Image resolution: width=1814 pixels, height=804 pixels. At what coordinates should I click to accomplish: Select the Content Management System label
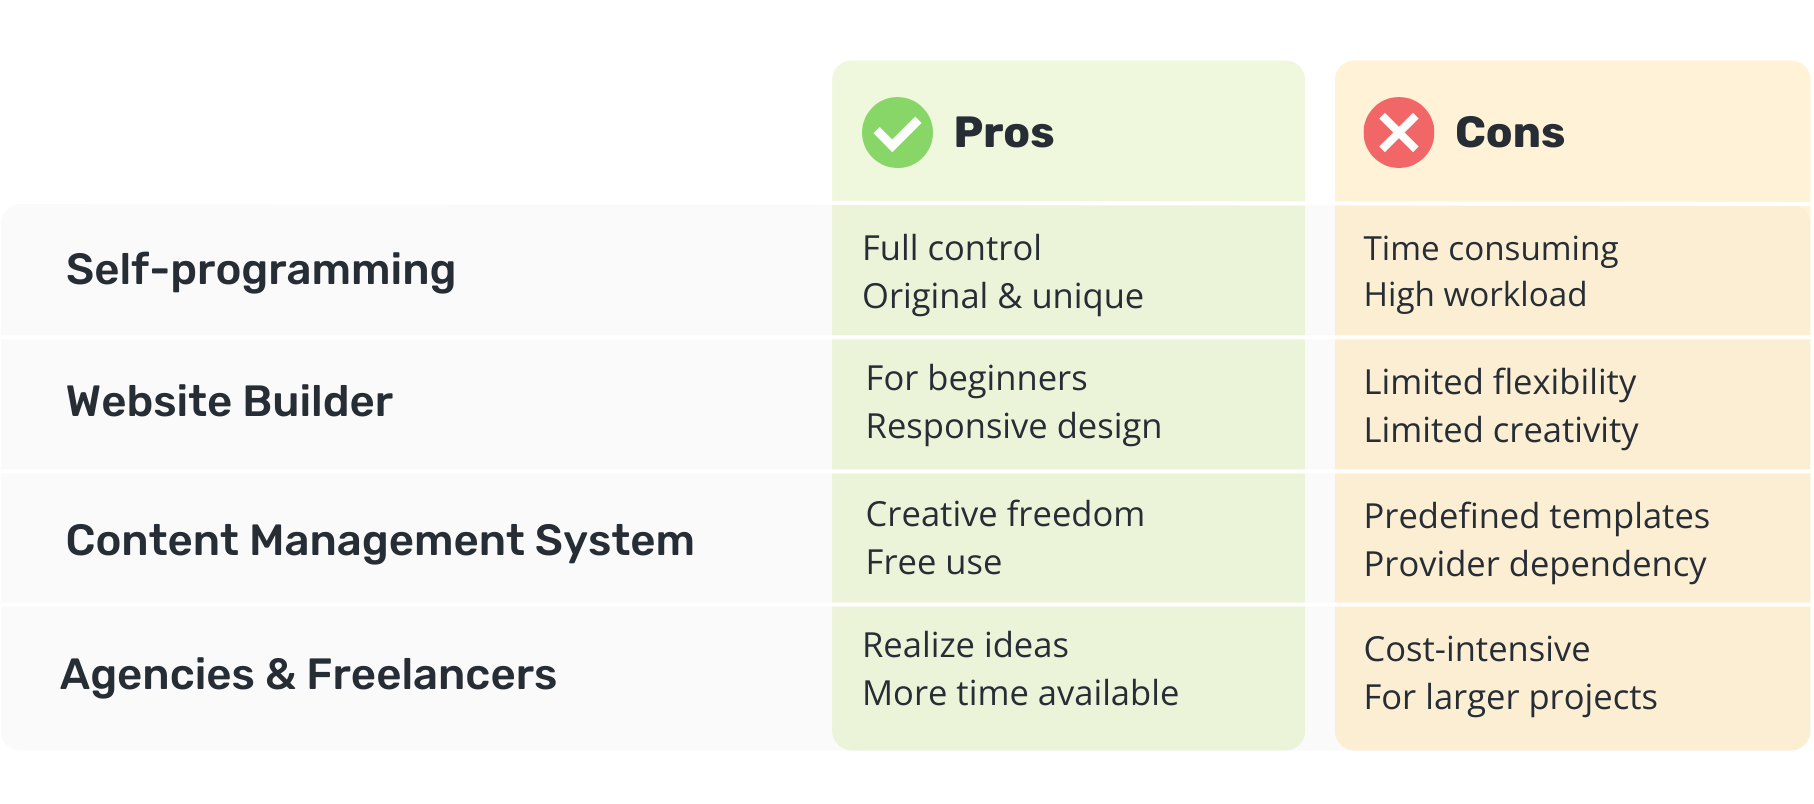380,541
